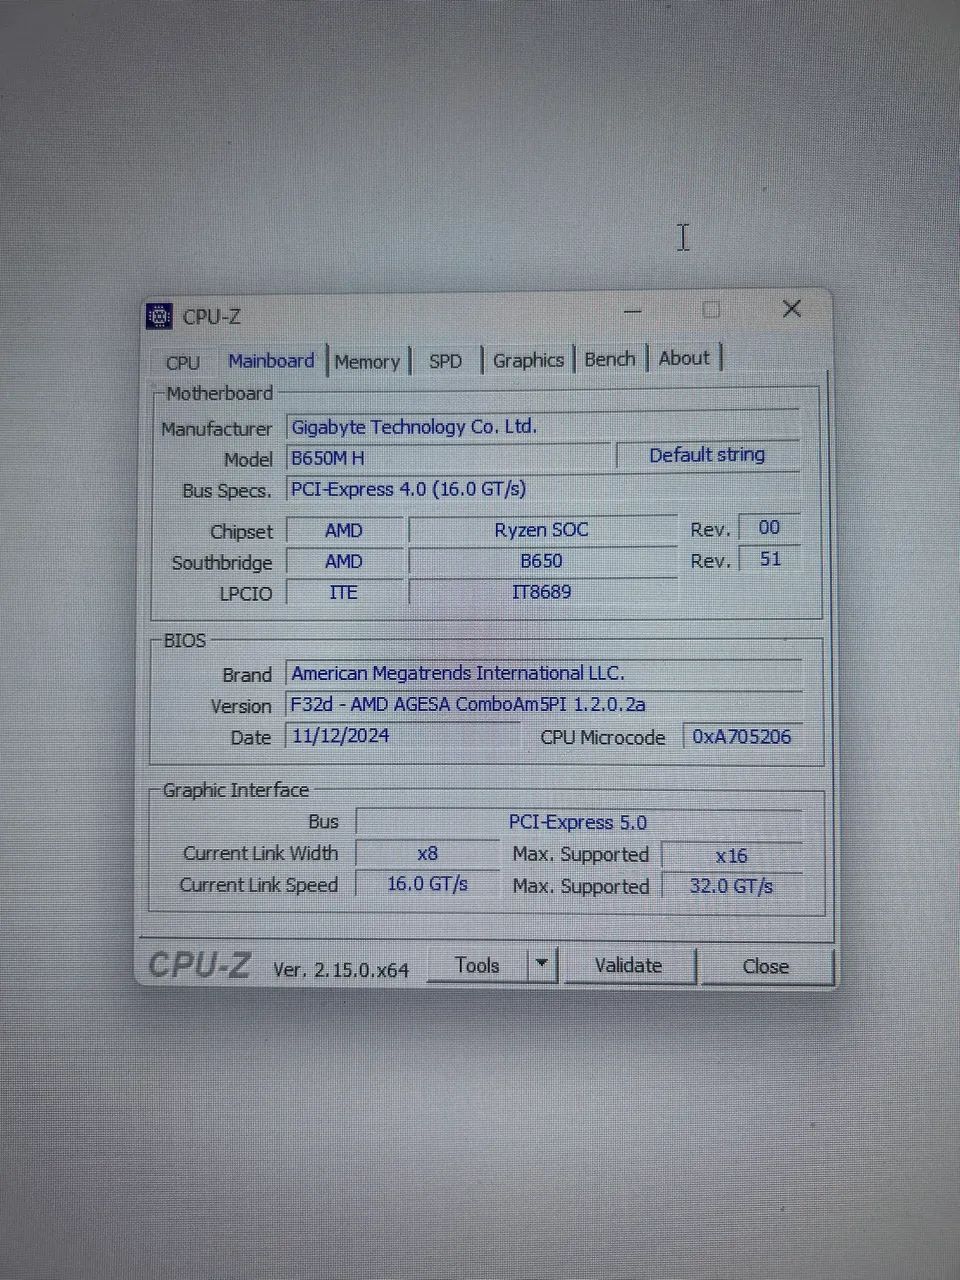Click the version label Ver. 2.15.0.x64

pos(341,969)
